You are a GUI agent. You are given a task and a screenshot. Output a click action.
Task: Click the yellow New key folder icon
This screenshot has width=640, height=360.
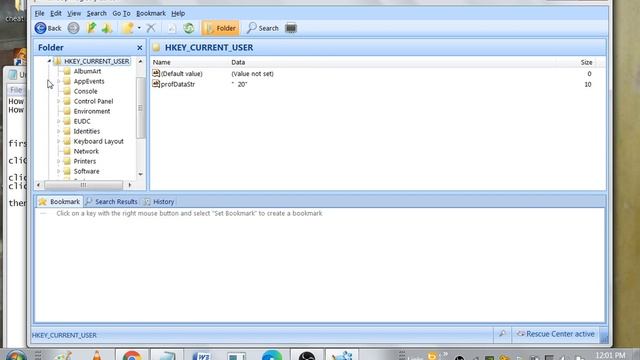click(128, 28)
